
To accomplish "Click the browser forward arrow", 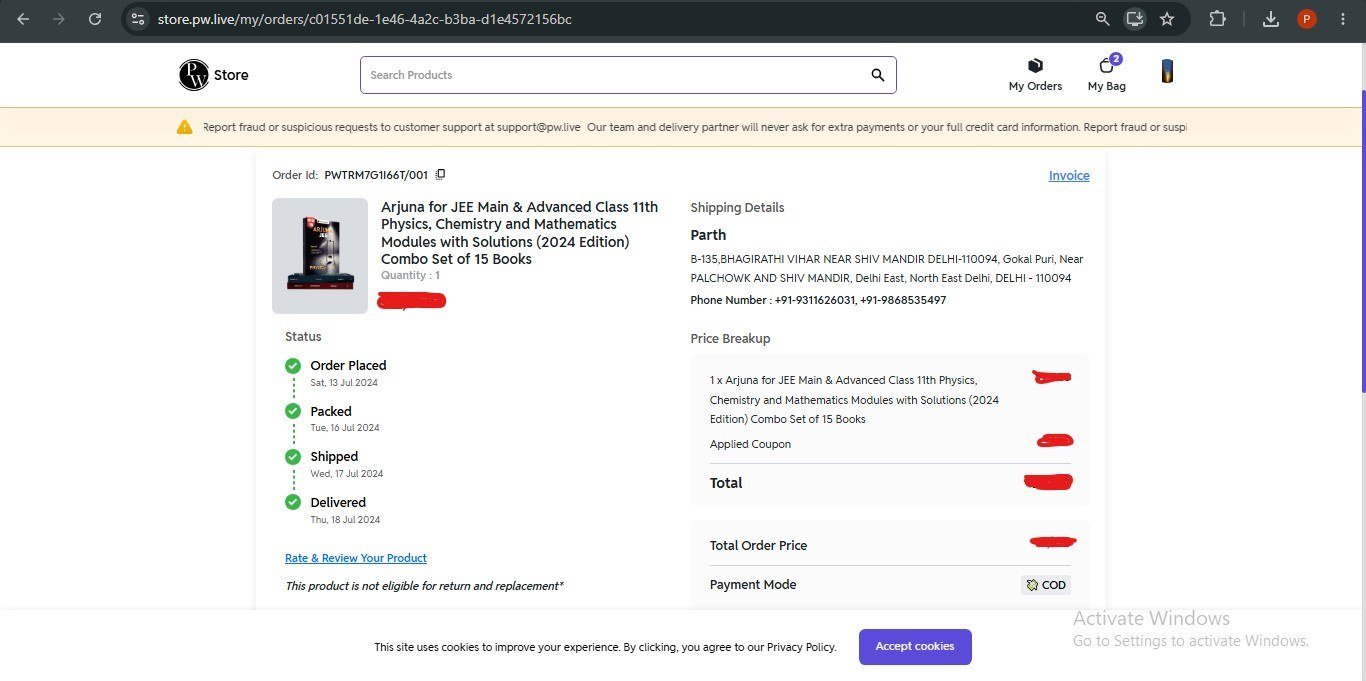I will click(59, 19).
